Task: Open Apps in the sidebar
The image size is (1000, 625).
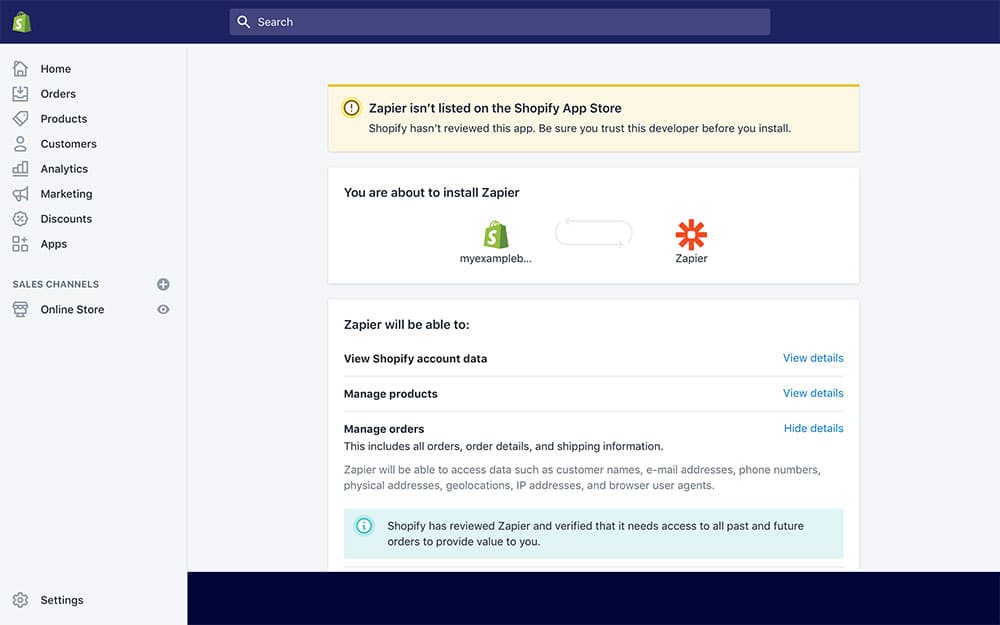Action: coord(53,244)
